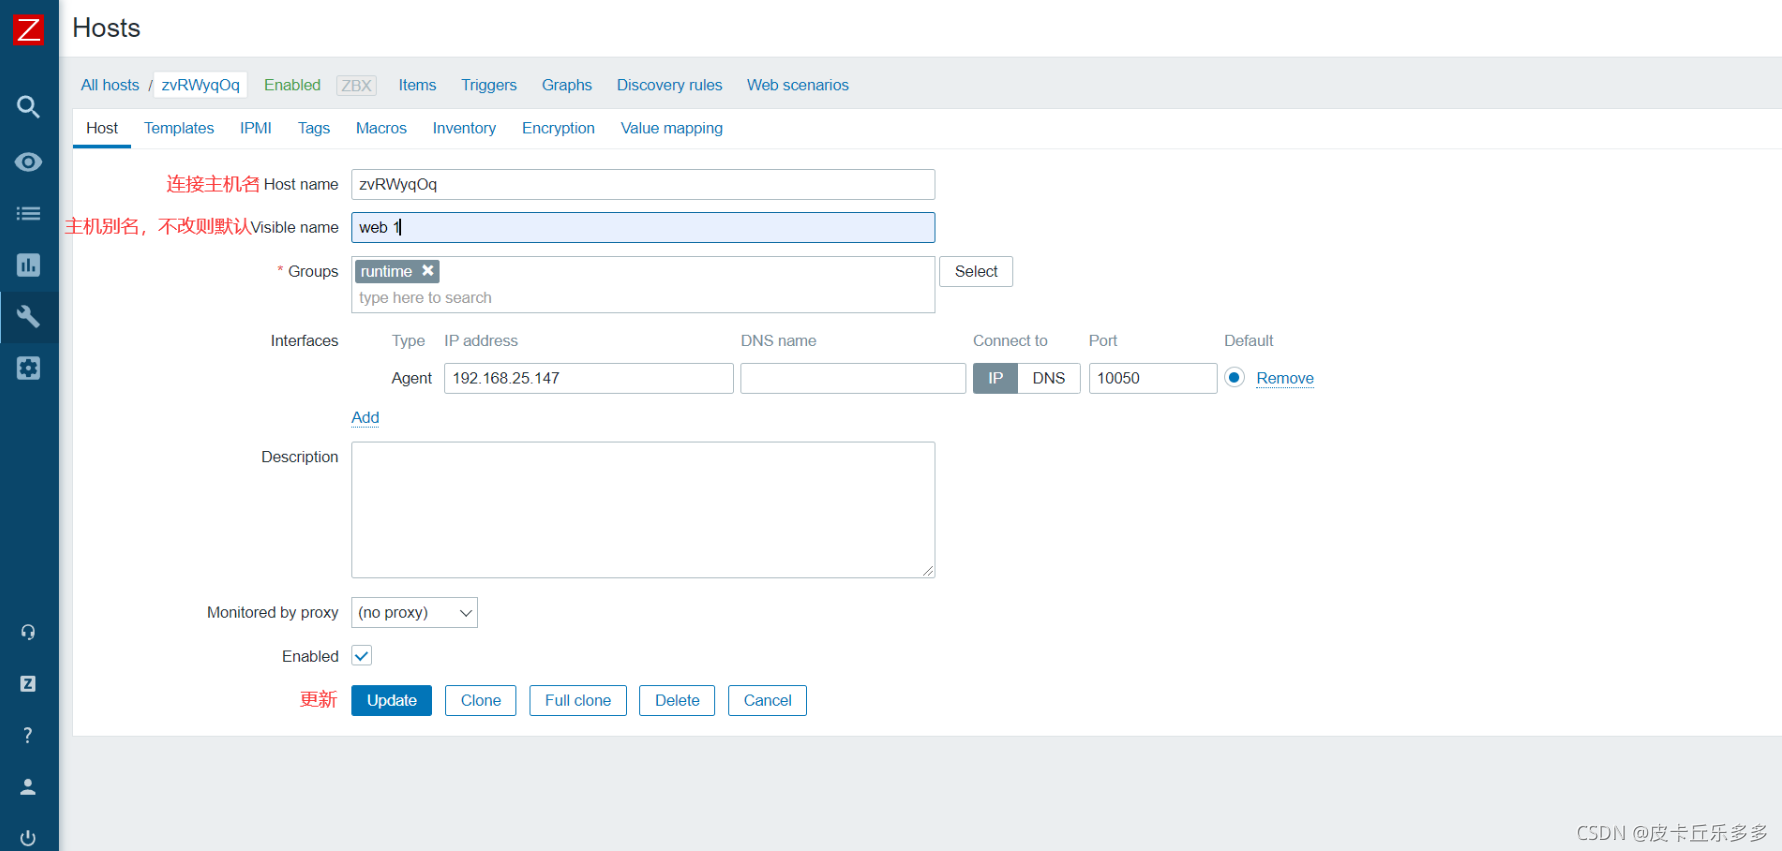Remove the runtime group tag

(428, 271)
